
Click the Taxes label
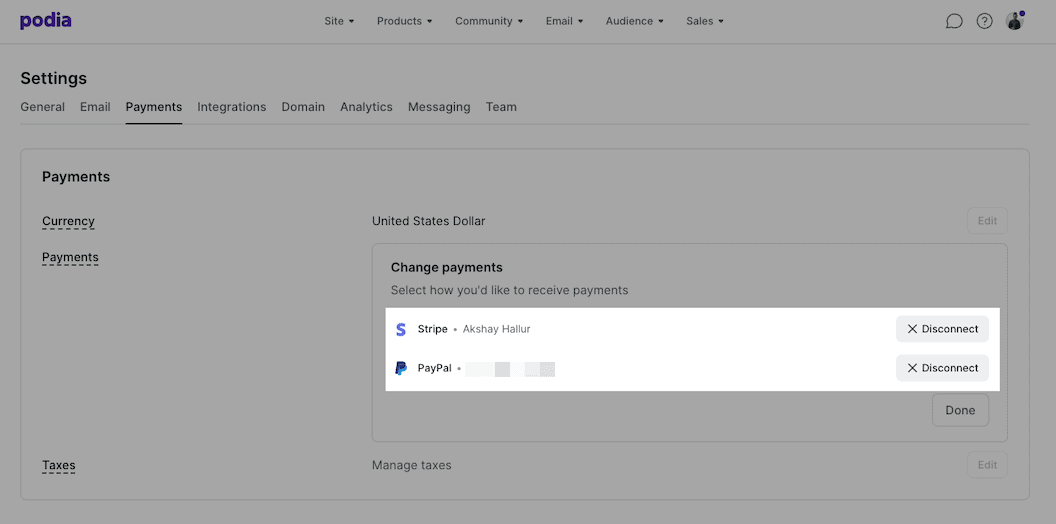pos(59,465)
